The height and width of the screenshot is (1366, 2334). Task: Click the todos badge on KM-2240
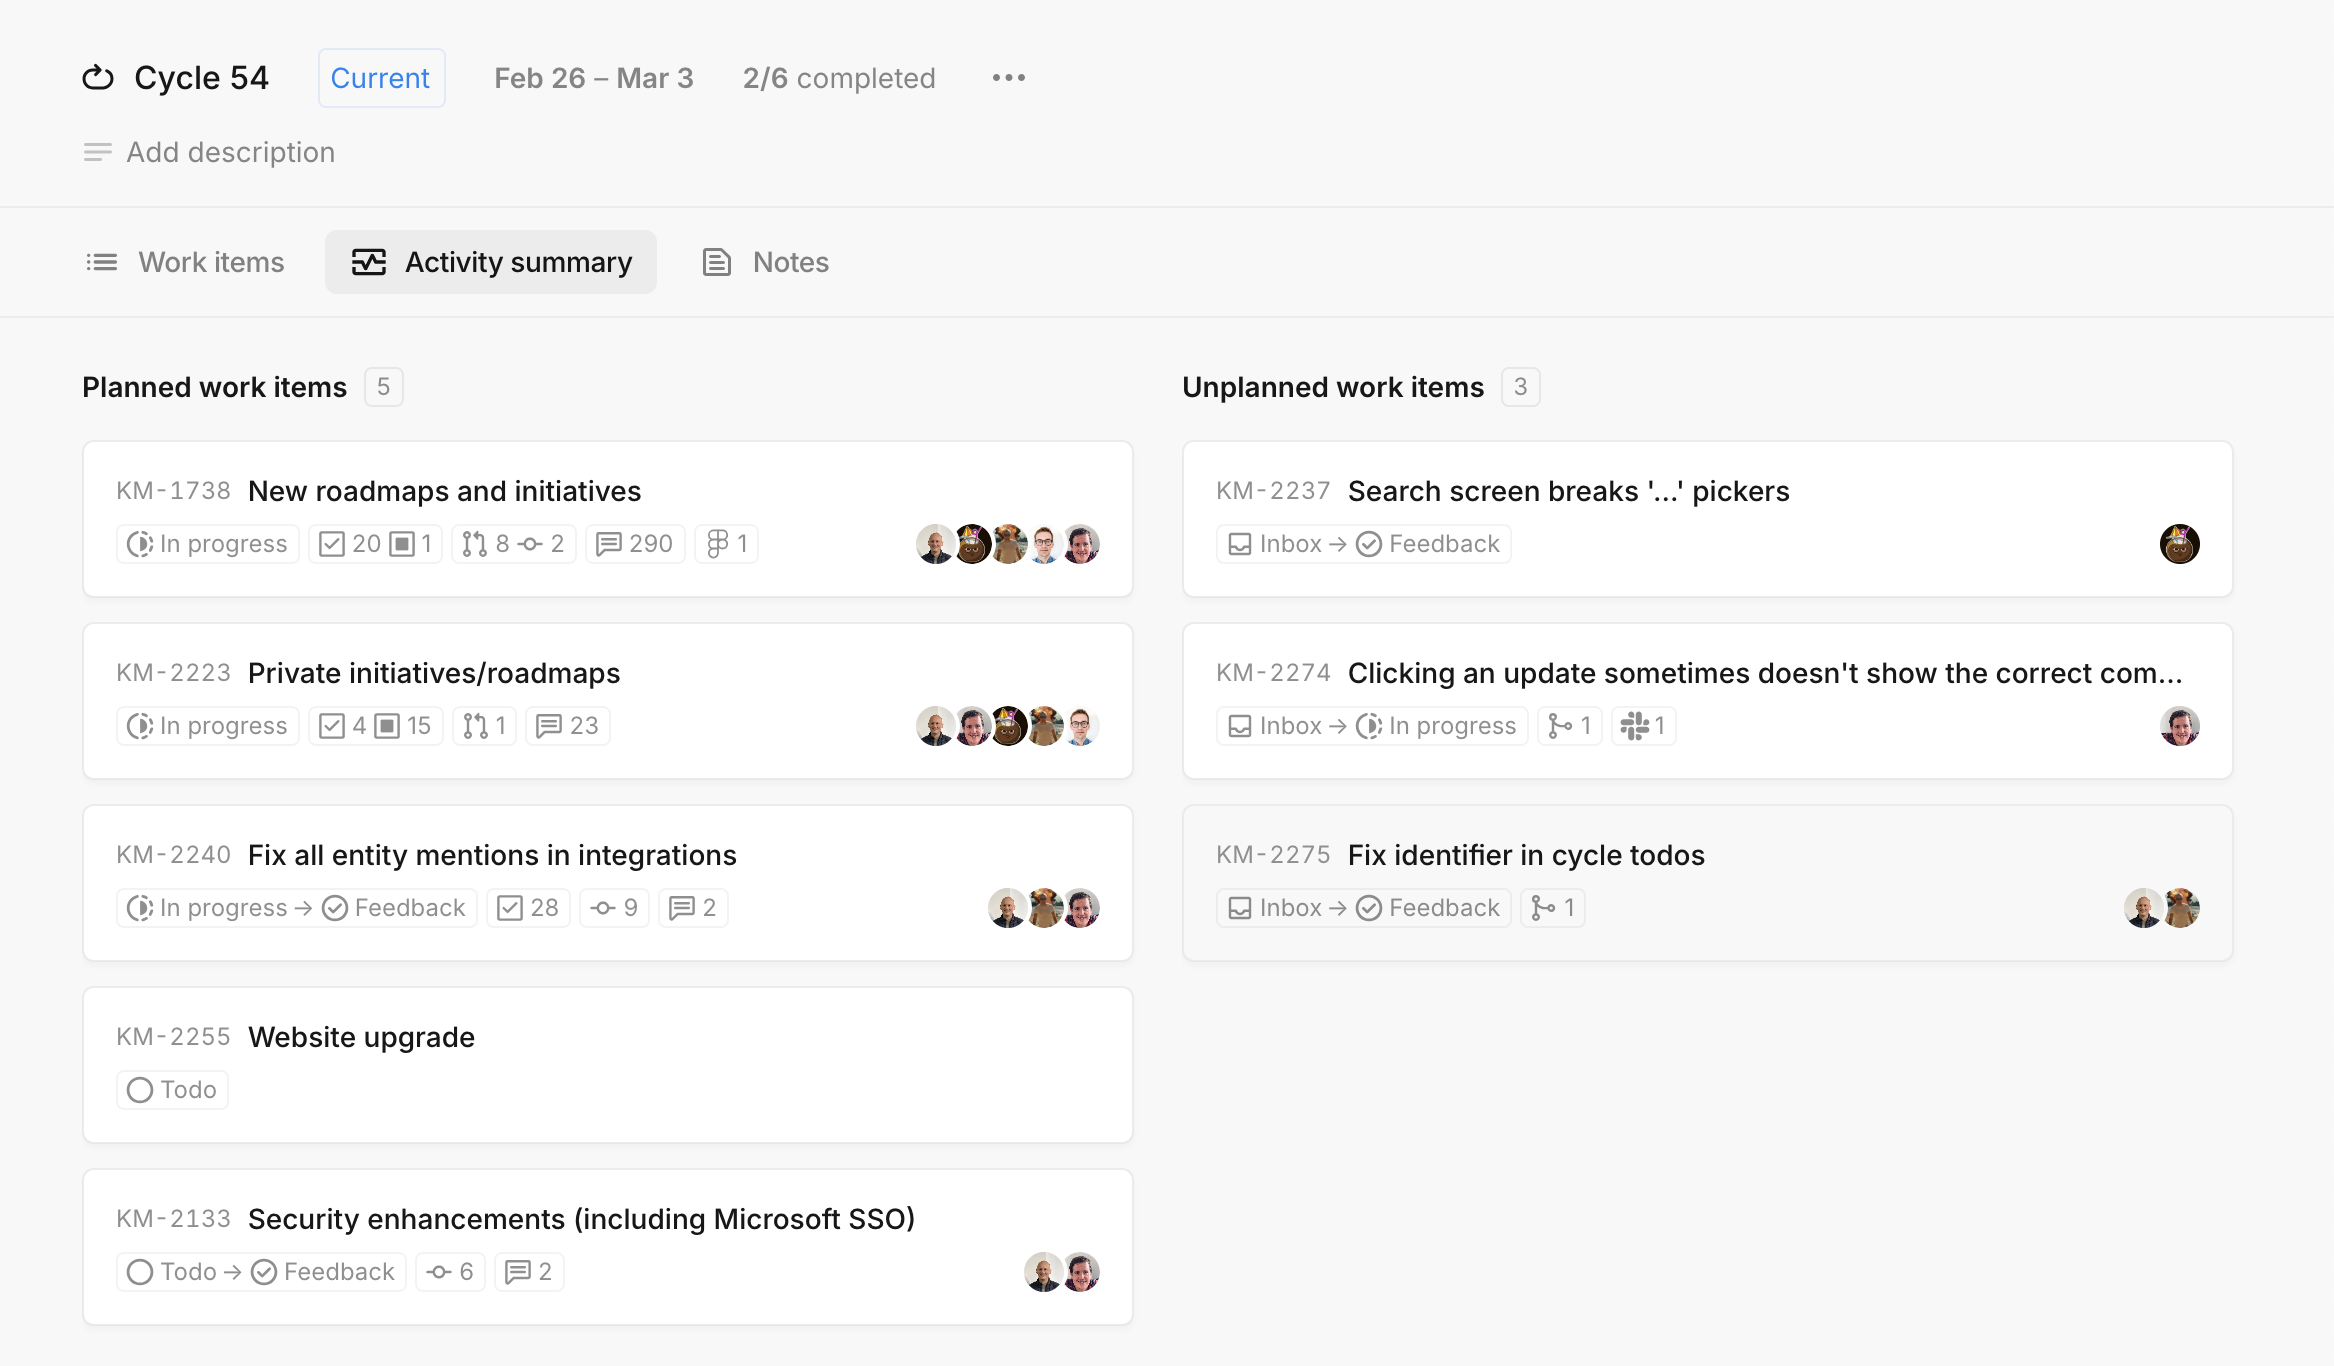[529, 908]
